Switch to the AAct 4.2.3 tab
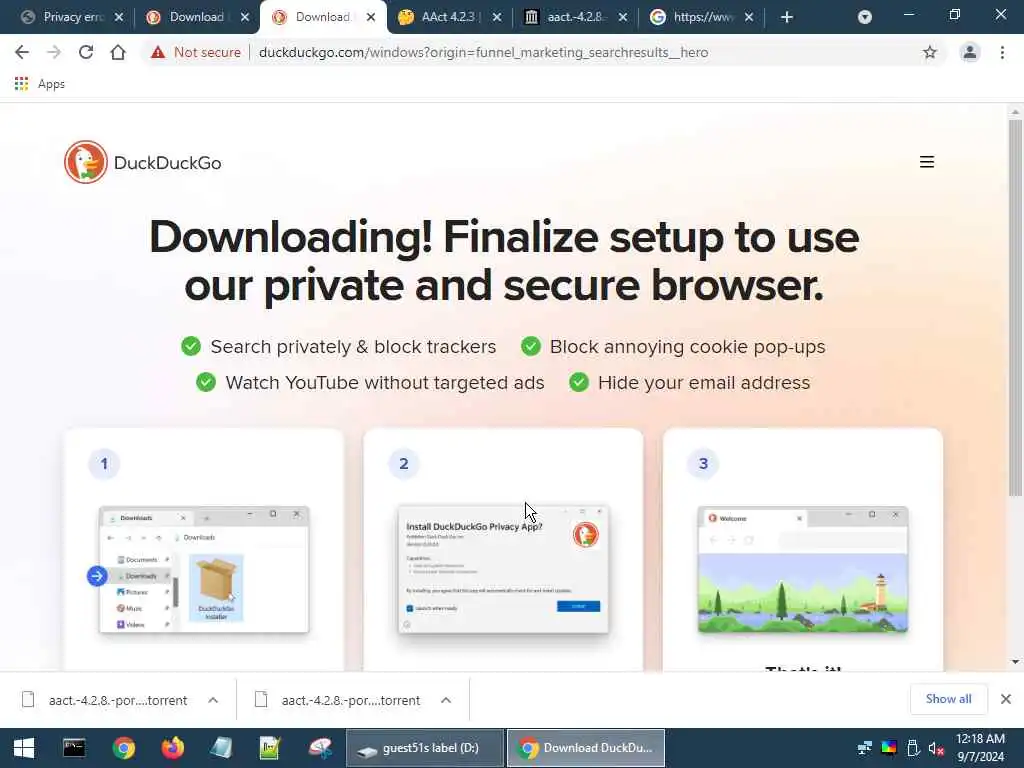 (450, 17)
